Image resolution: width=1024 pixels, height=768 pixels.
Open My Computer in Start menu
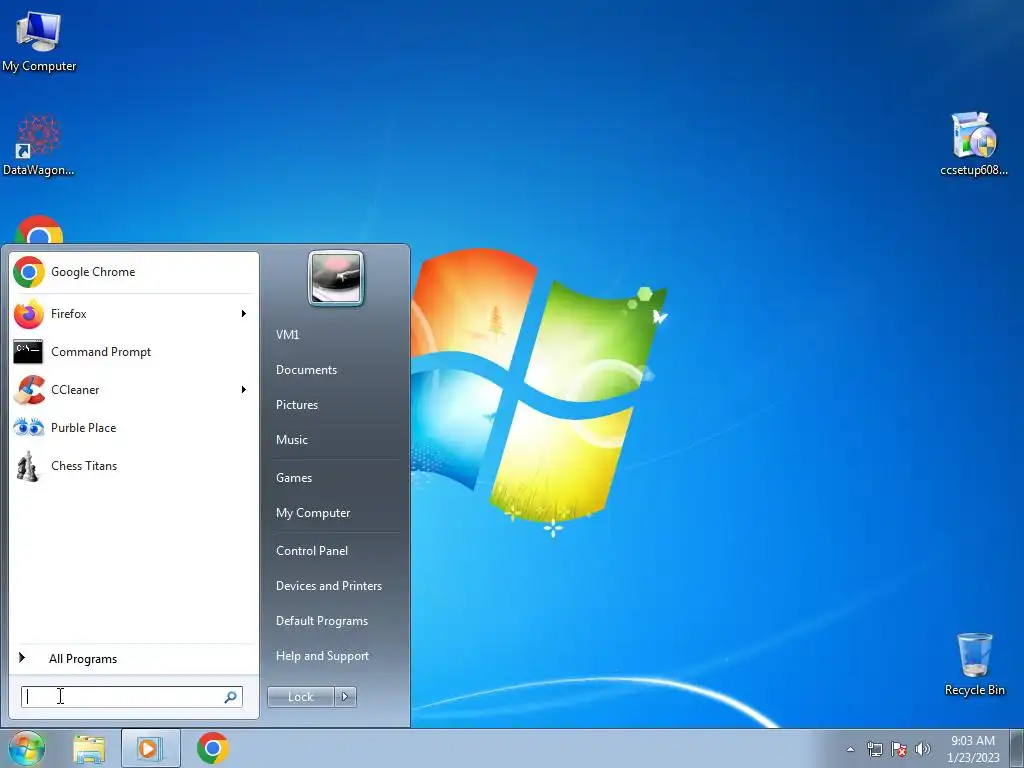(x=313, y=513)
